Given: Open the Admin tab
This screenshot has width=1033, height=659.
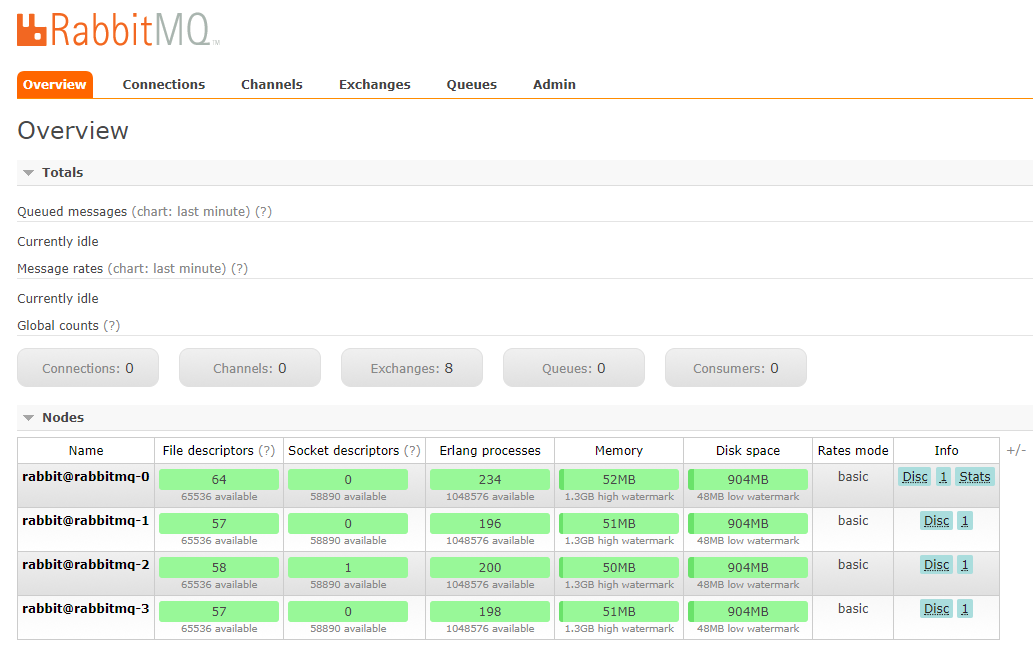Looking at the screenshot, I should coord(554,84).
